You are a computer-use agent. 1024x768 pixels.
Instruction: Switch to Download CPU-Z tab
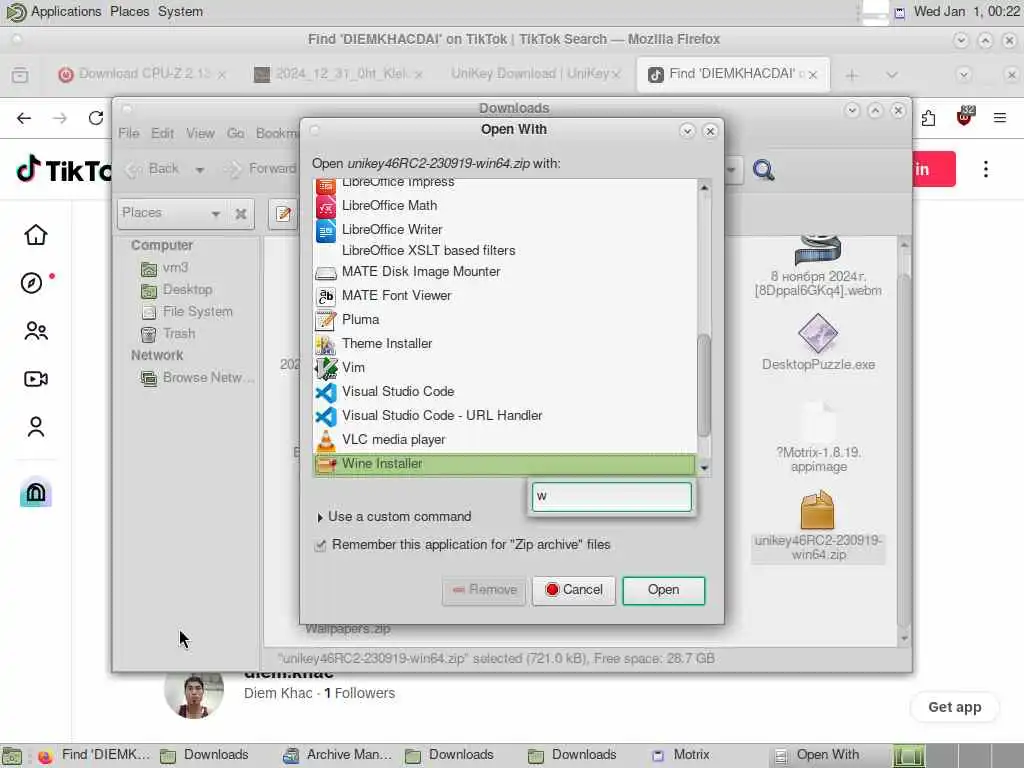click(x=142, y=74)
